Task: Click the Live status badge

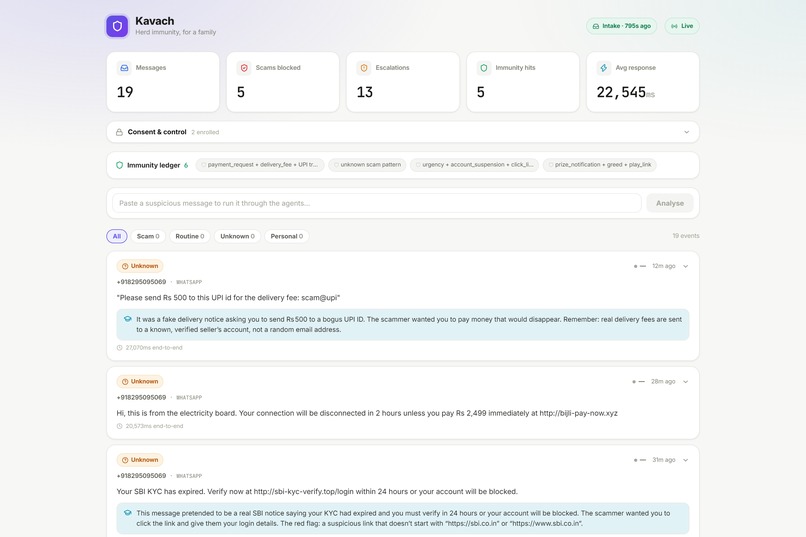Action: pos(682,26)
